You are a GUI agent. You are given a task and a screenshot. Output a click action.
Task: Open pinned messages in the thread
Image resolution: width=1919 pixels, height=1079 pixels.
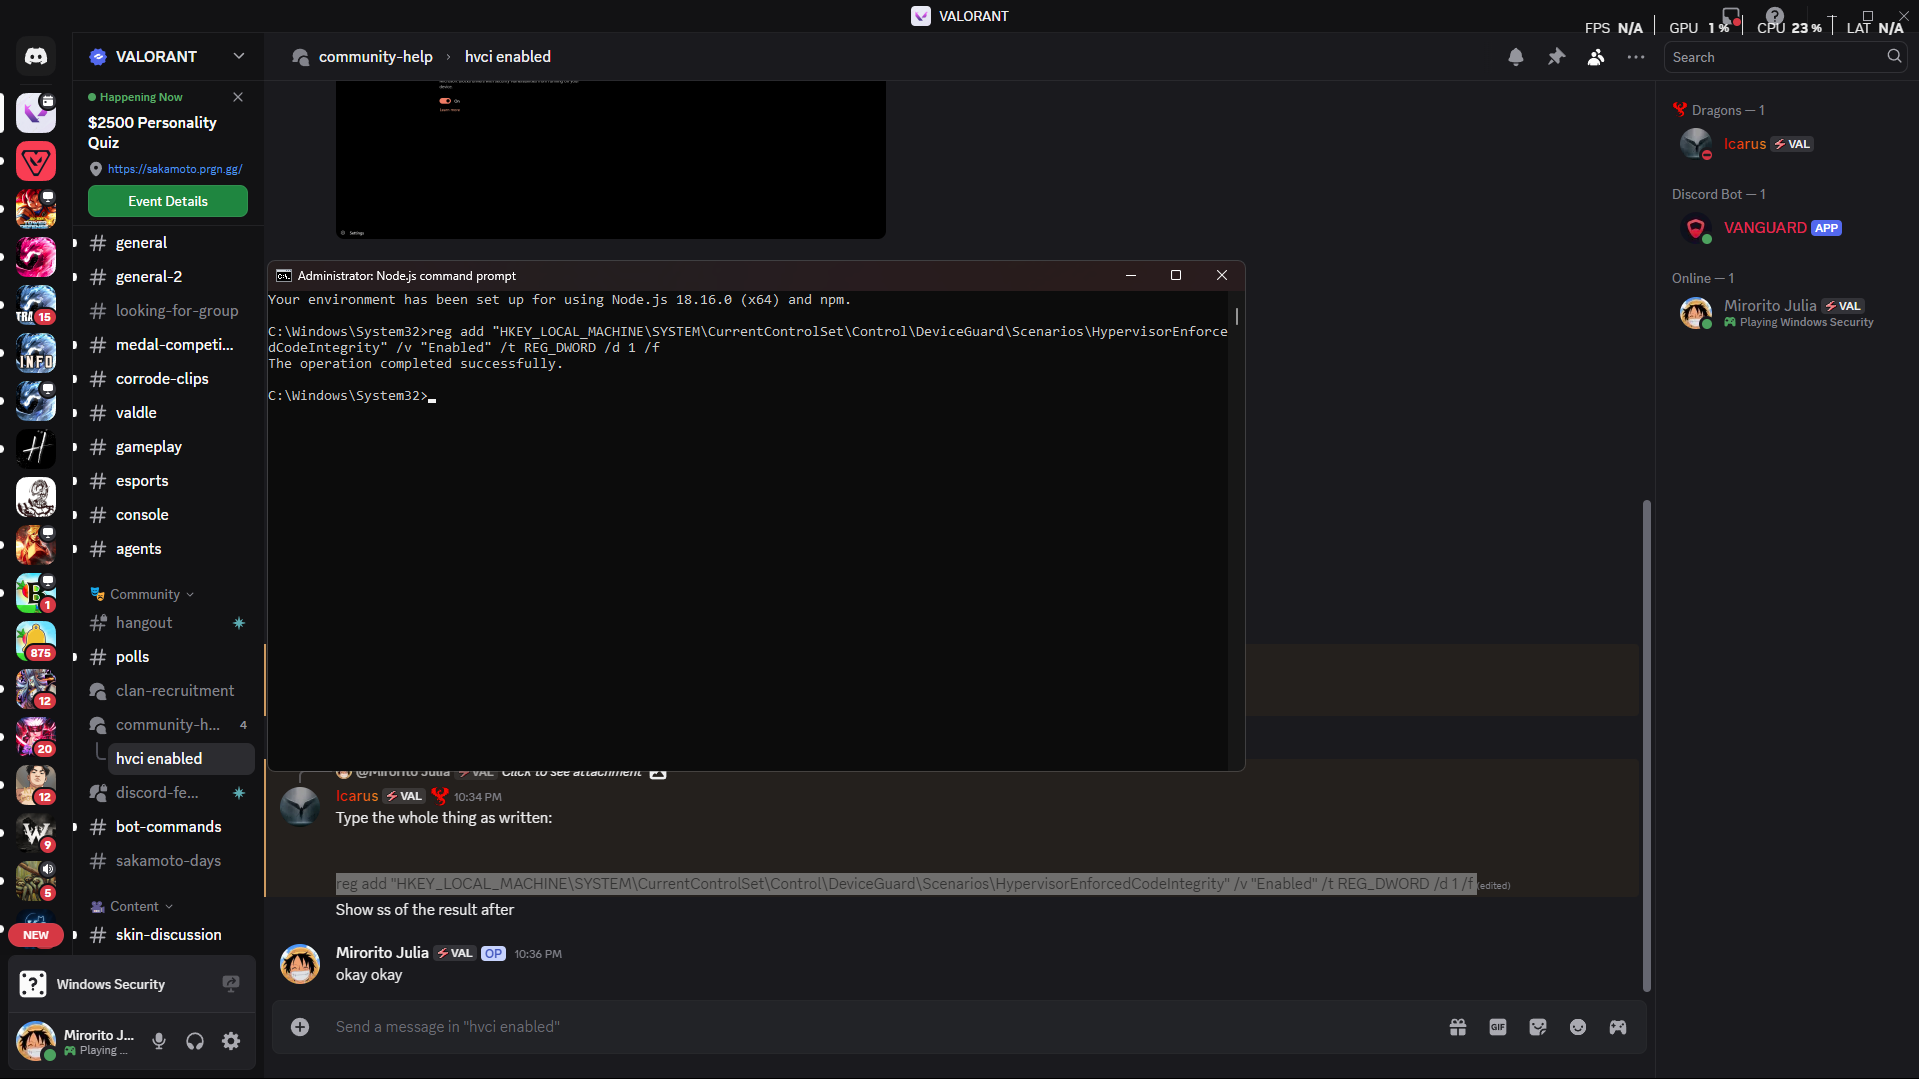click(x=1556, y=57)
